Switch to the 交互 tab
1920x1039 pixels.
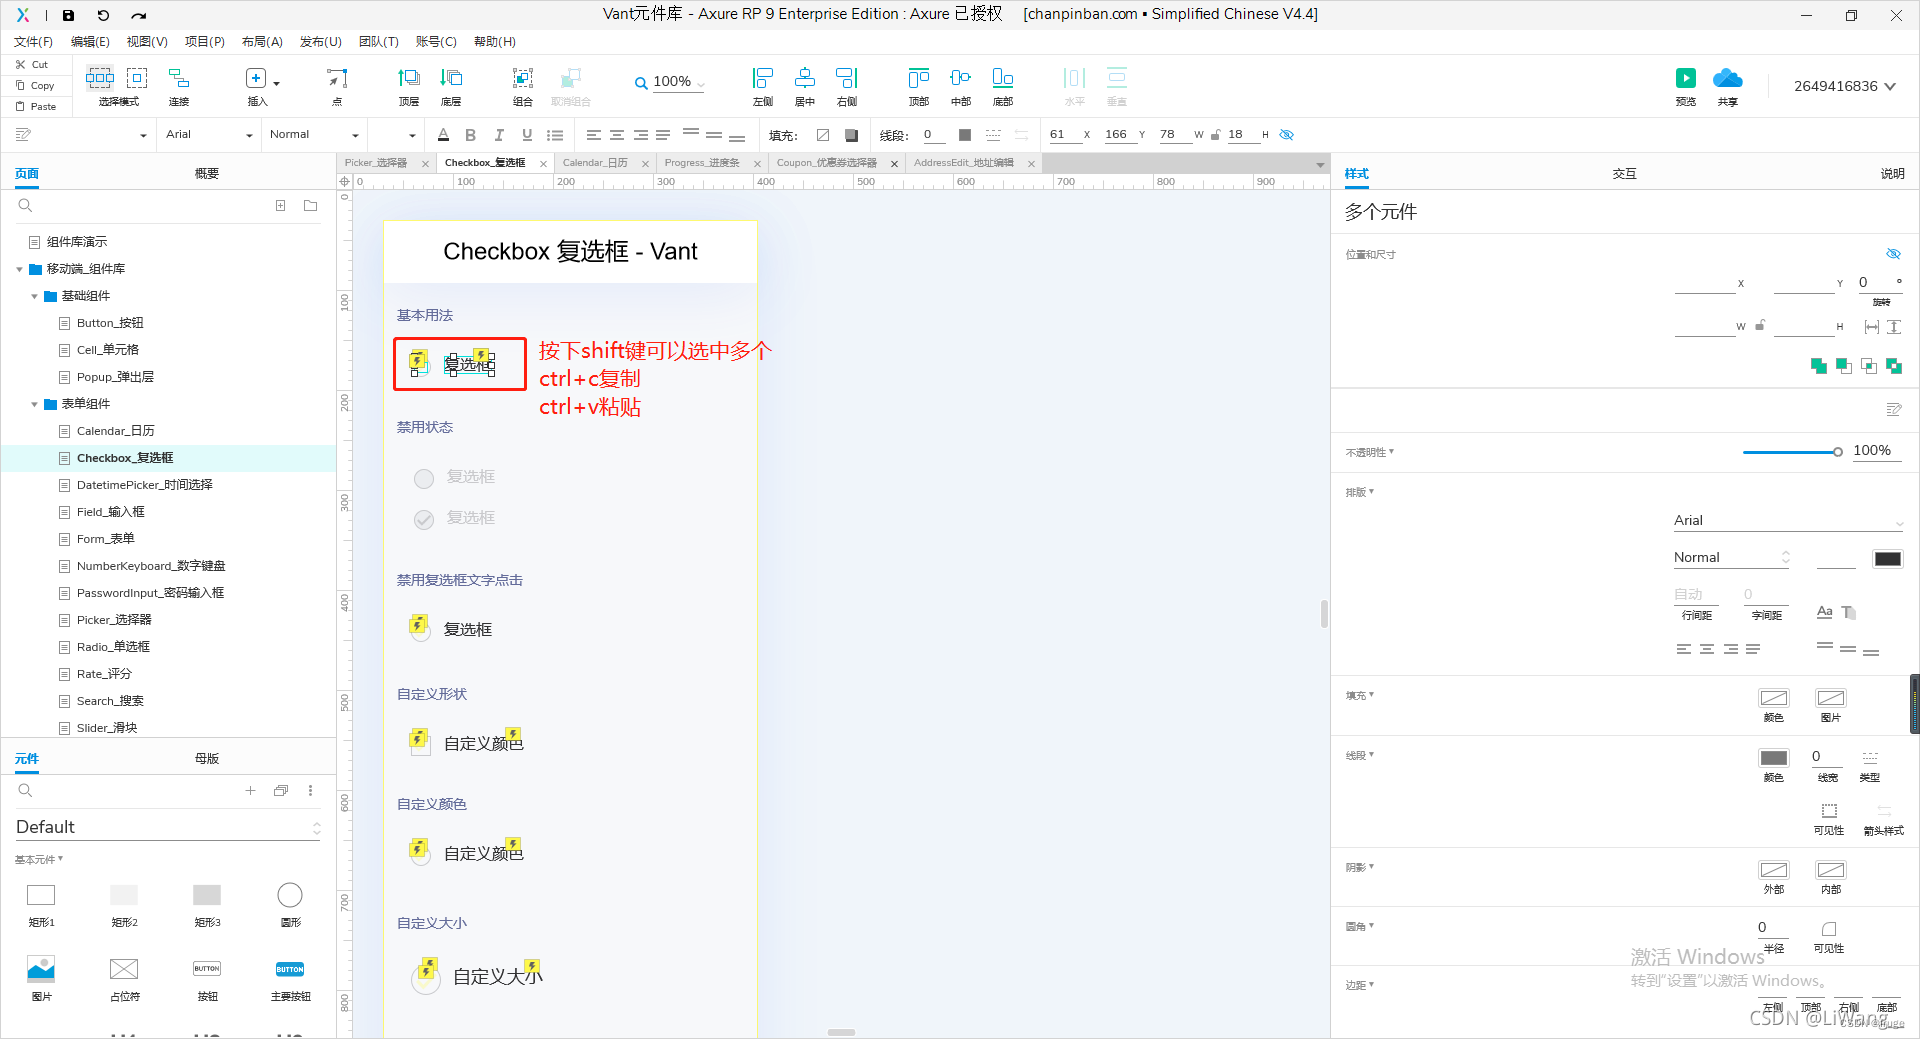tap(1624, 174)
